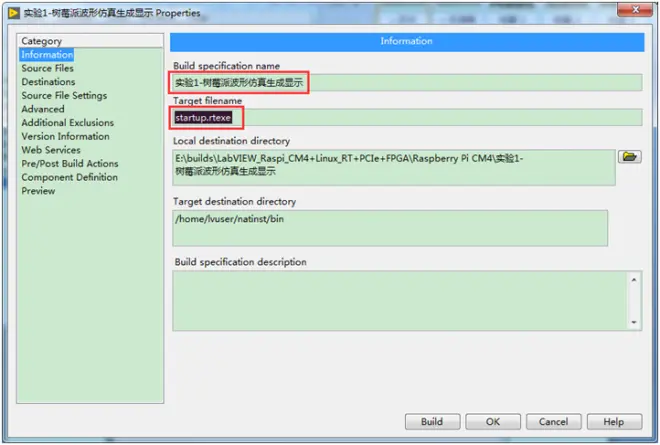Open Help for build properties
This screenshot has height=445, width=660.
[614, 421]
